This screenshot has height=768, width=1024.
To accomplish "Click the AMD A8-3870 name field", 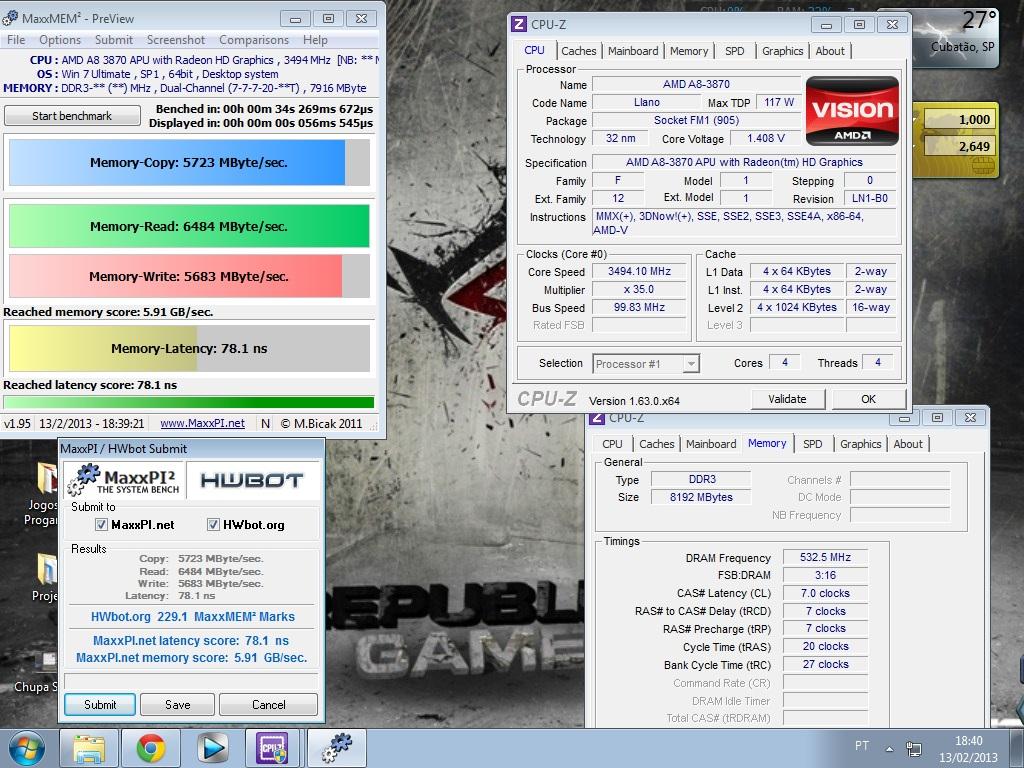I will (x=696, y=84).
